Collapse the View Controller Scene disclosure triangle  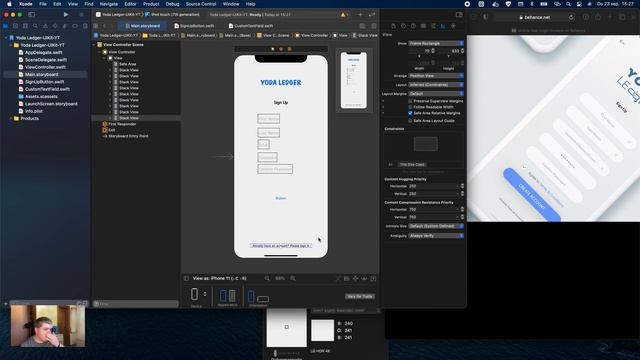pos(94,44)
